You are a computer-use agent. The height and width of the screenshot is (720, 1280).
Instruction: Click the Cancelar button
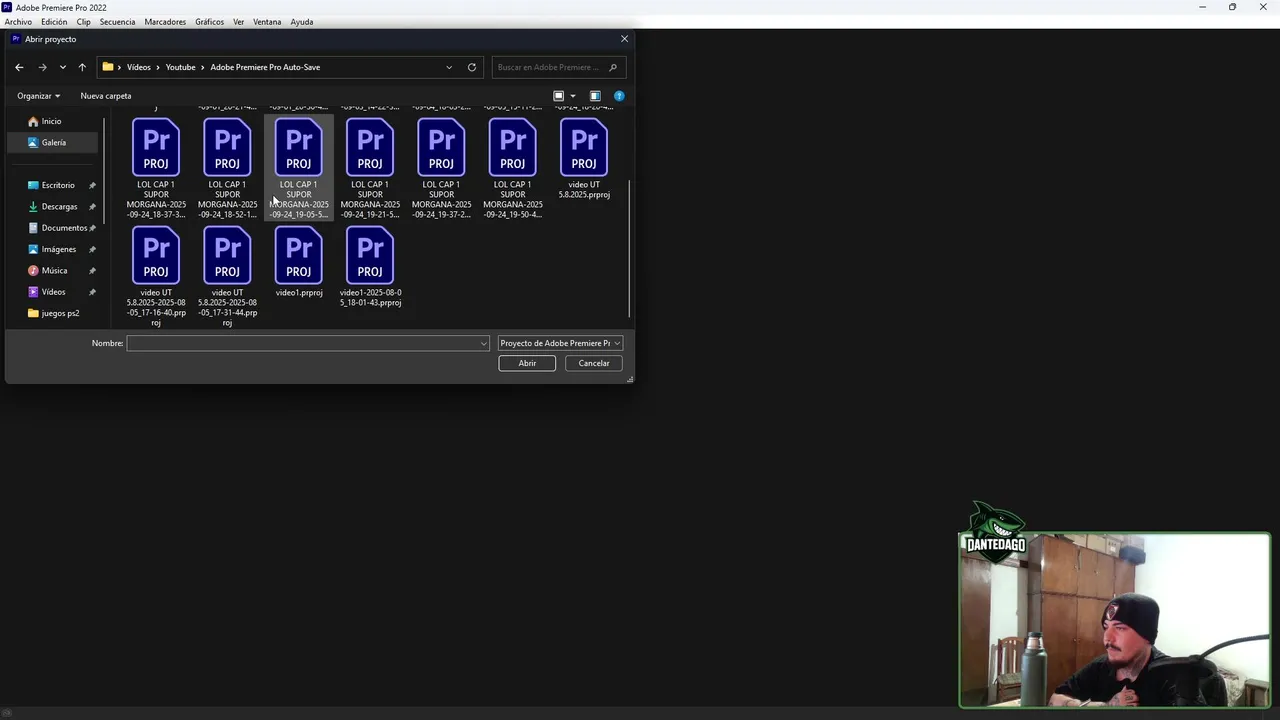click(x=594, y=363)
